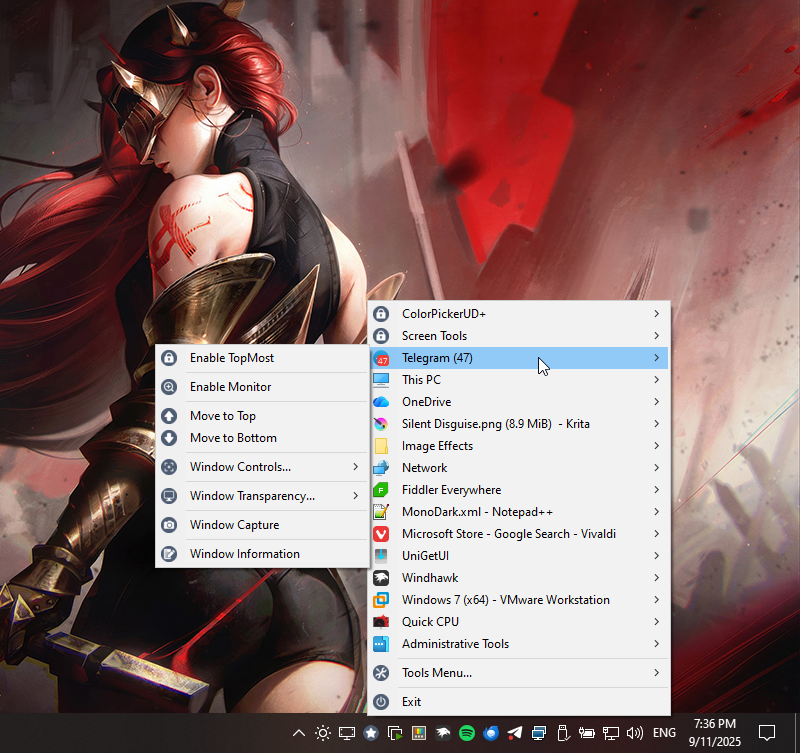
Task: Show hidden tray icons with the chevron
Action: (x=298, y=733)
